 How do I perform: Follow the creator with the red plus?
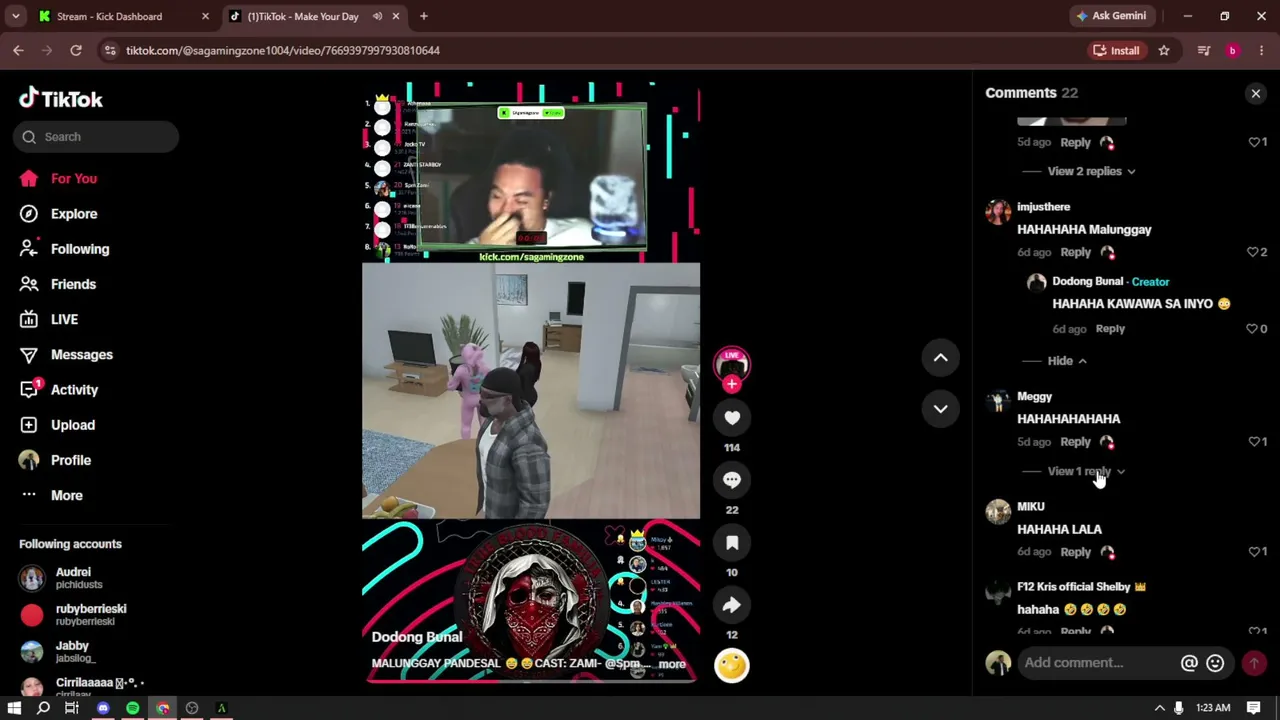click(x=732, y=384)
